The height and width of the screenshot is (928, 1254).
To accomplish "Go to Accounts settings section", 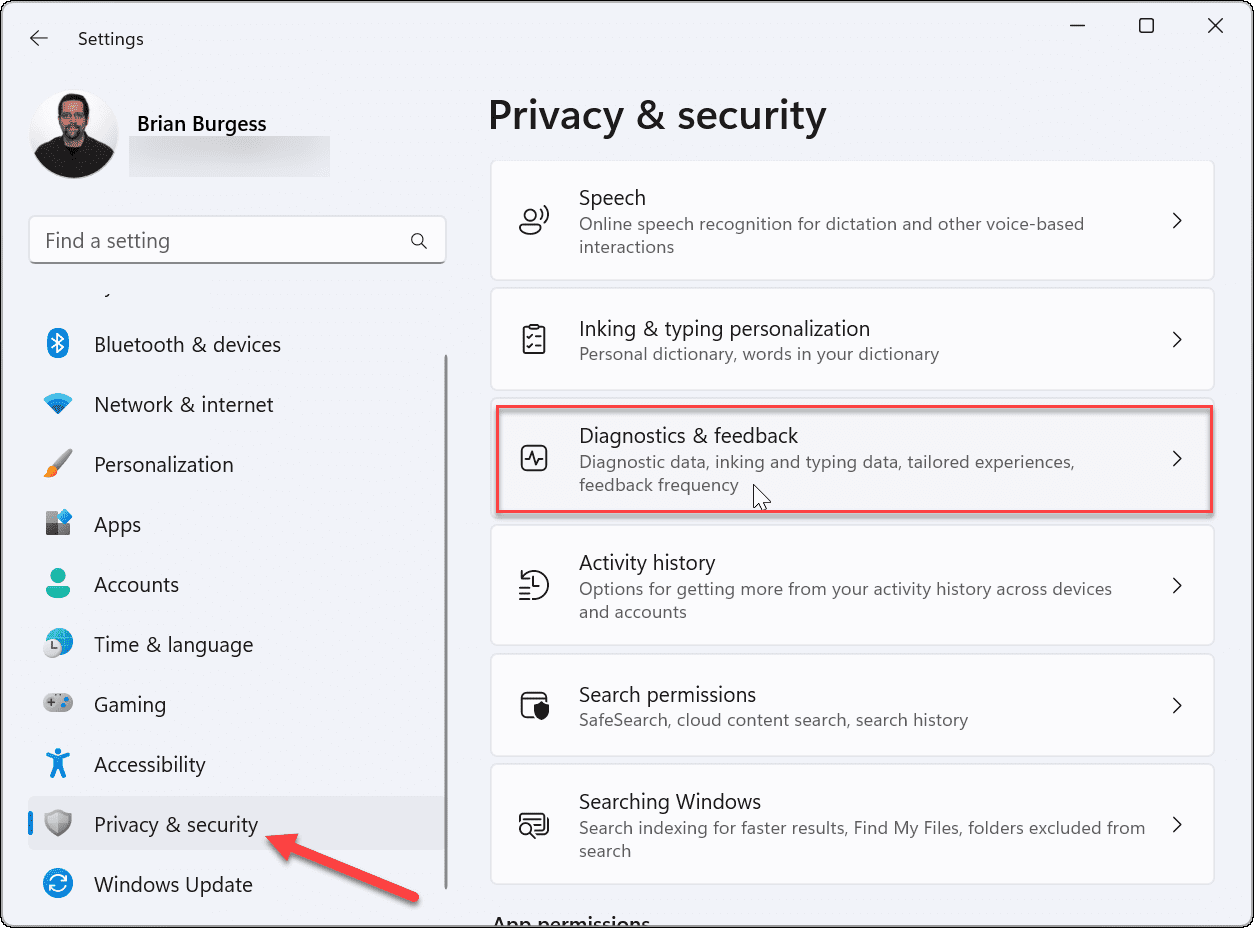I will (x=136, y=584).
